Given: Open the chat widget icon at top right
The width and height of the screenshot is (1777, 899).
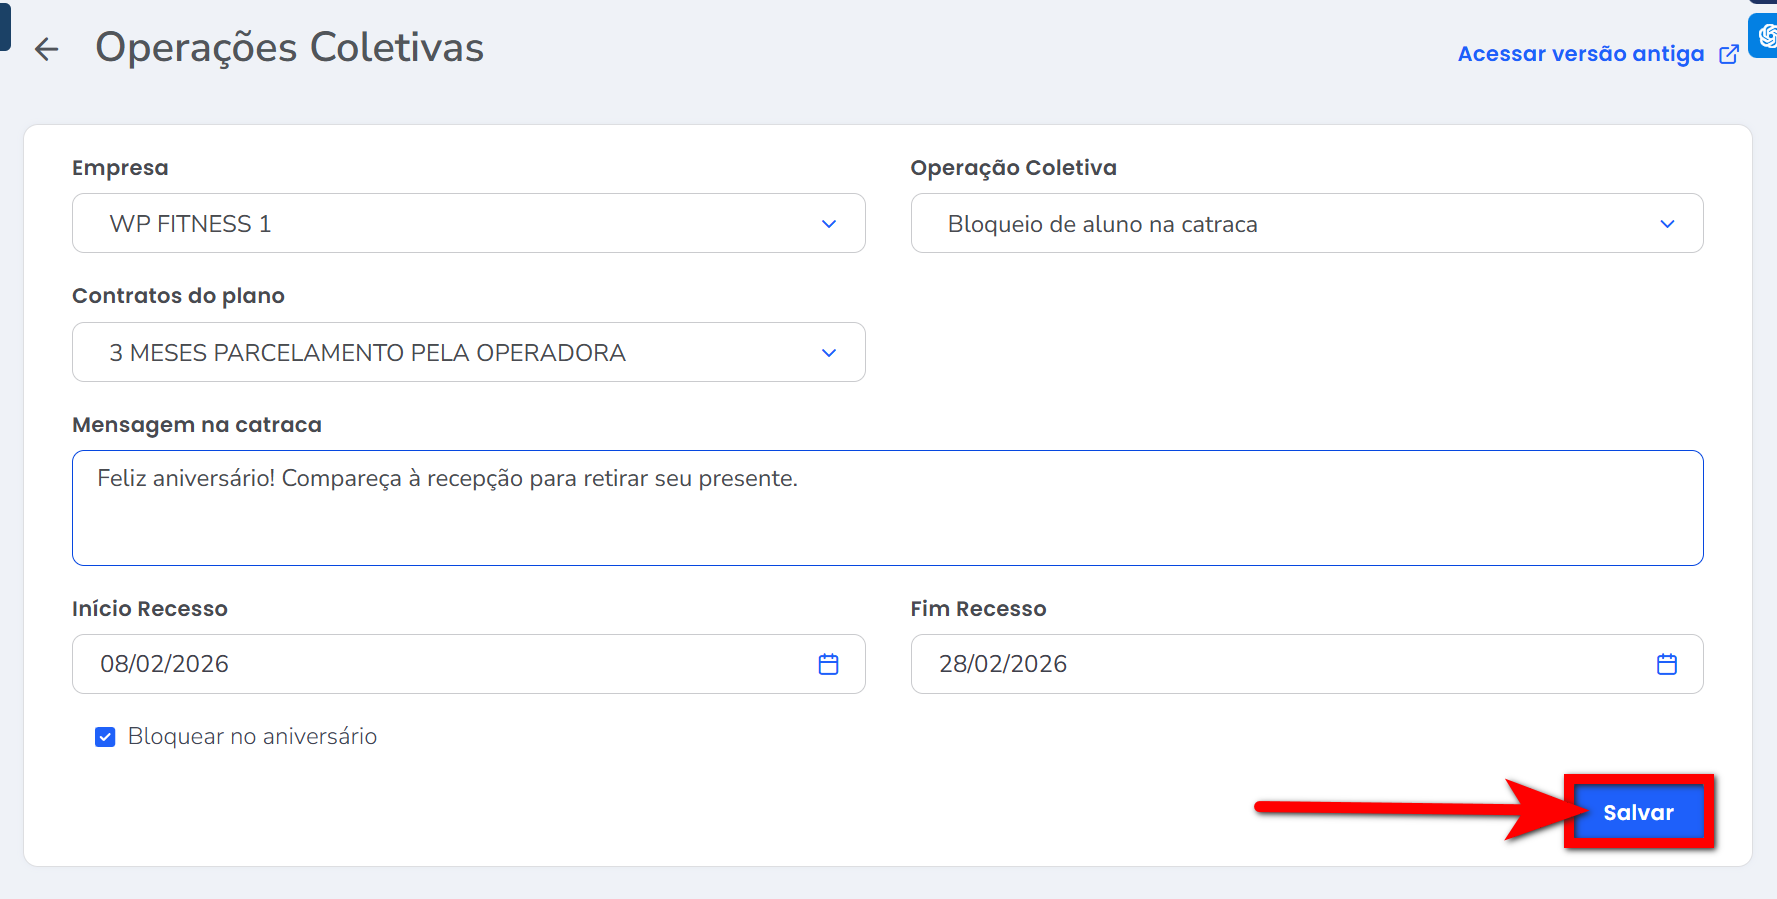Looking at the screenshot, I should coord(1765,36).
